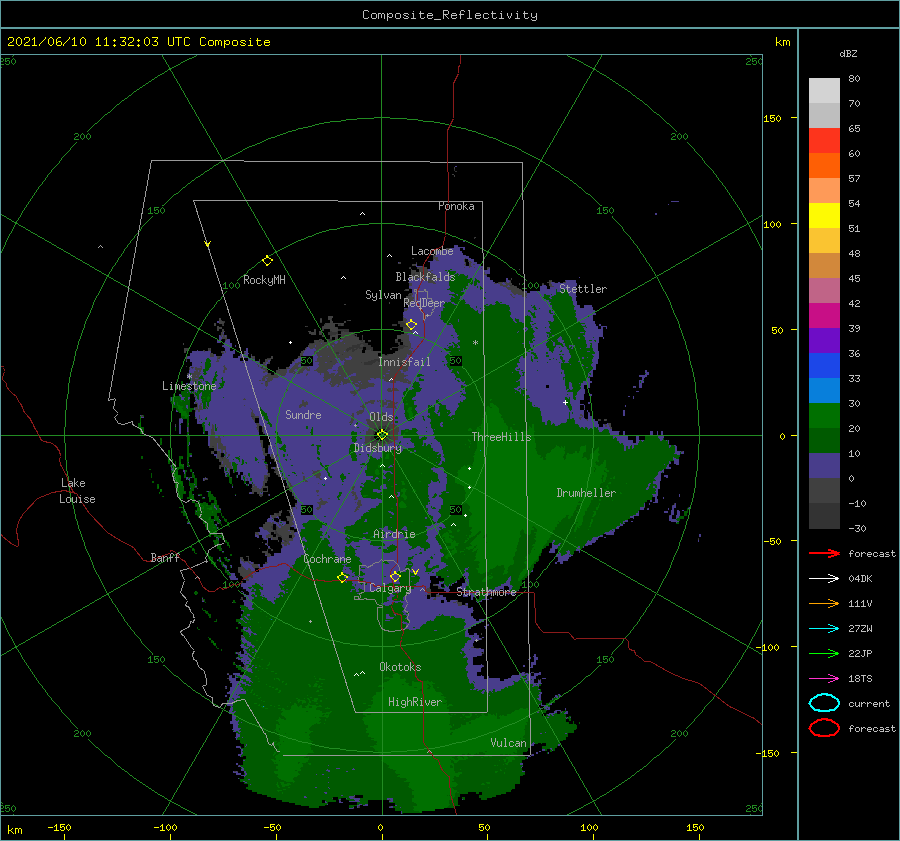This screenshot has height=841, width=900.
Task: Click the white 04DK arrow icon
Action: click(x=824, y=578)
